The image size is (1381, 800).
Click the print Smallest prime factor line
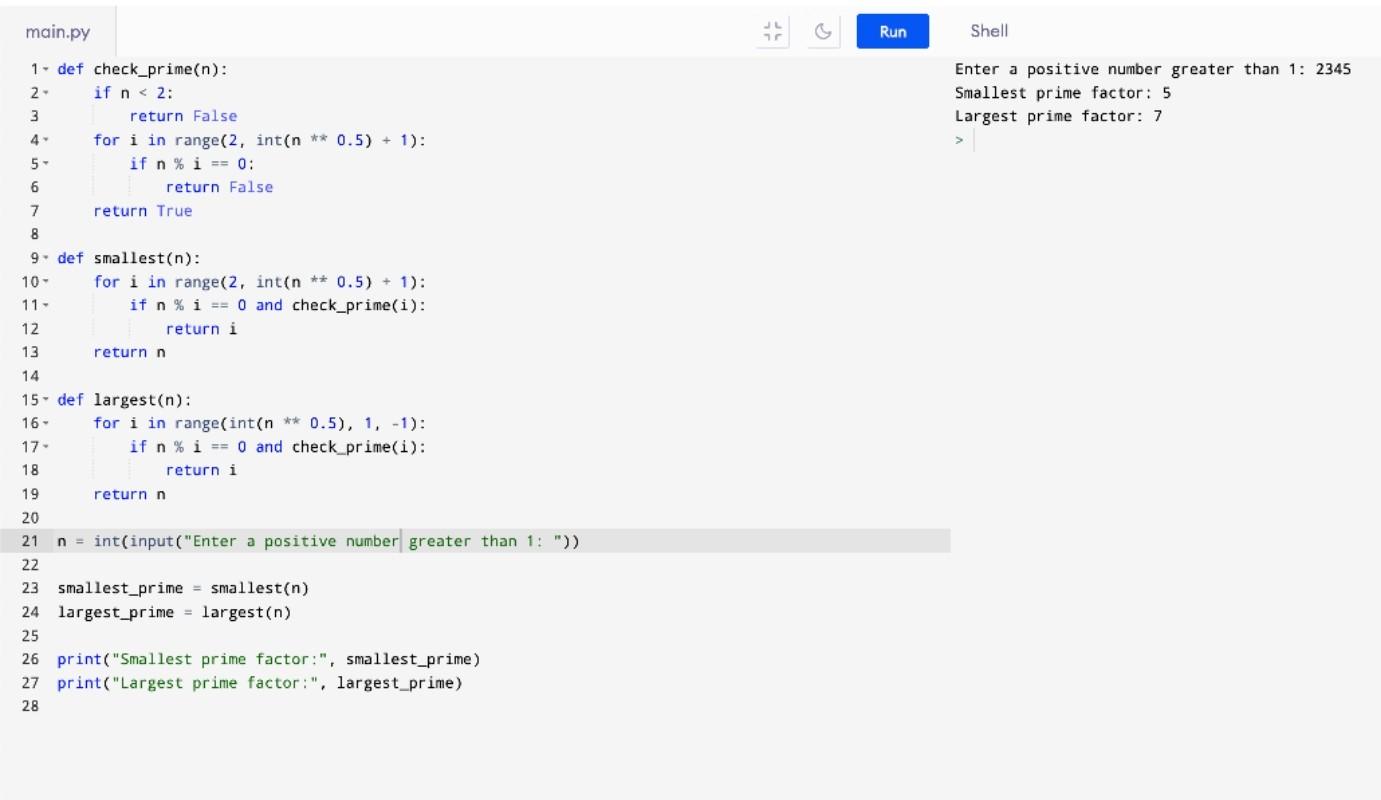pyautogui.click(x=268, y=659)
